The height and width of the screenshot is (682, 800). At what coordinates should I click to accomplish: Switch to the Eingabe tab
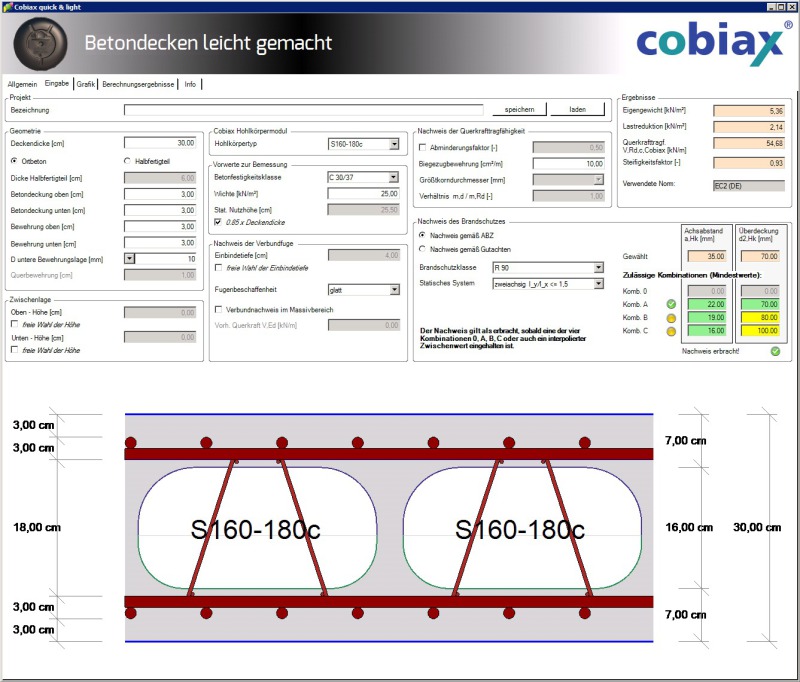click(x=57, y=83)
